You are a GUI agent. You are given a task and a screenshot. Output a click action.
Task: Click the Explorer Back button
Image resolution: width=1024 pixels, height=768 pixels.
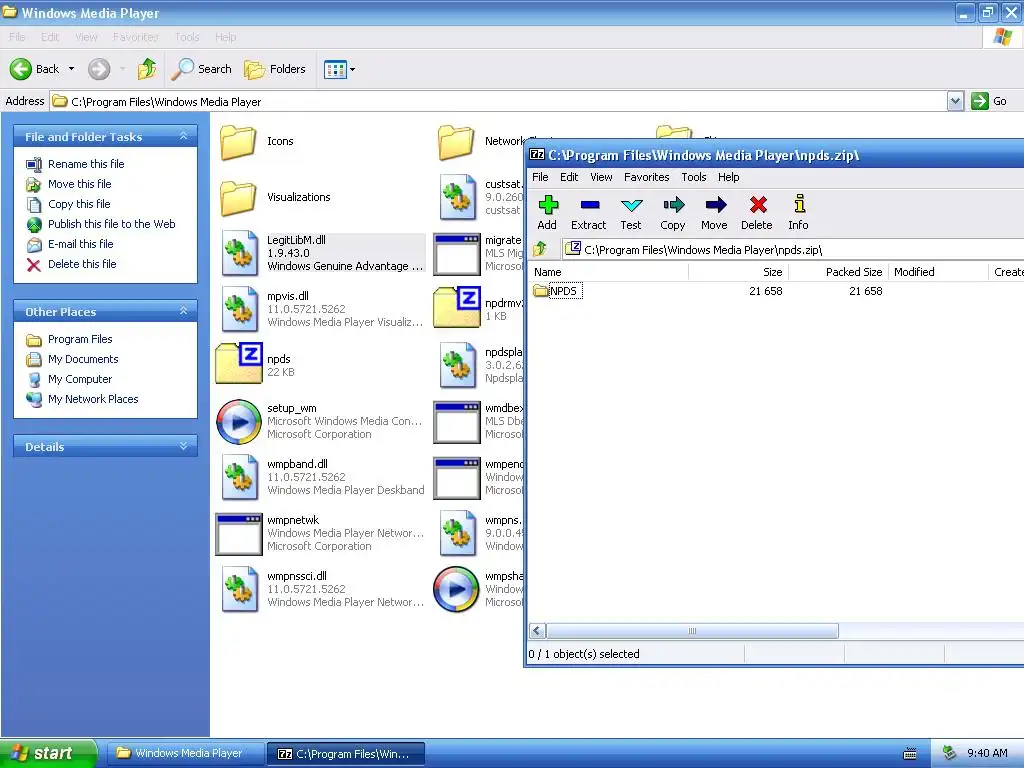pyautogui.click(x=35, y=69)
